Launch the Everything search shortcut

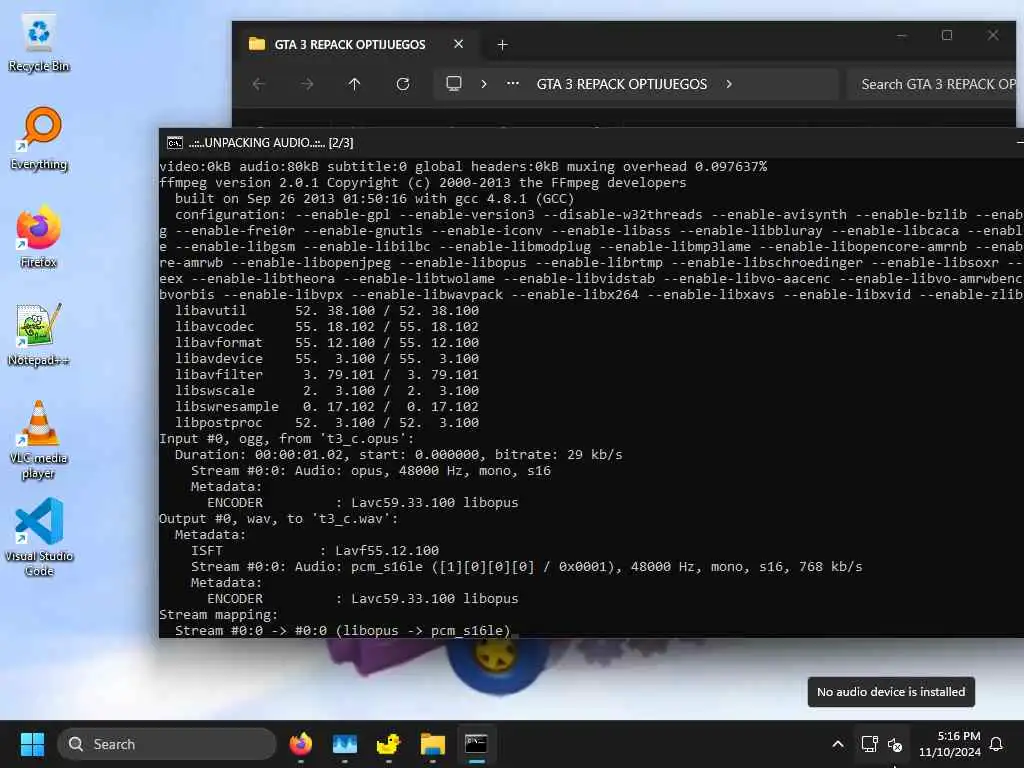point(39,139)
